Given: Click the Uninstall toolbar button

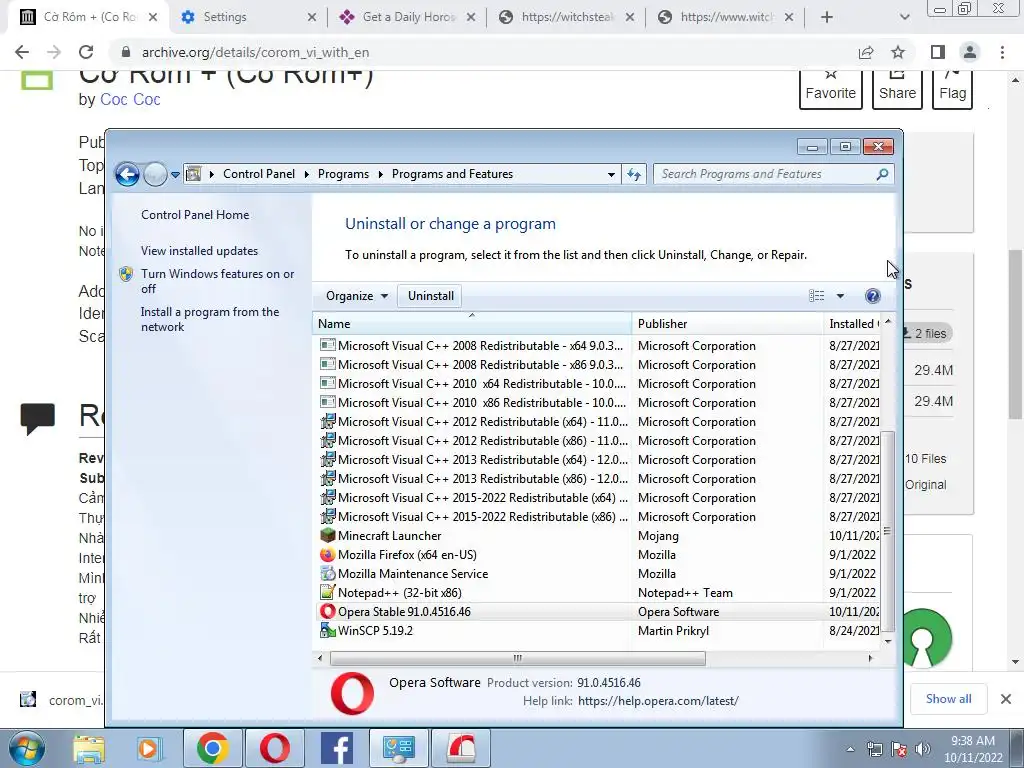Looking at the screenshot, I should click(x=430, y=296).
